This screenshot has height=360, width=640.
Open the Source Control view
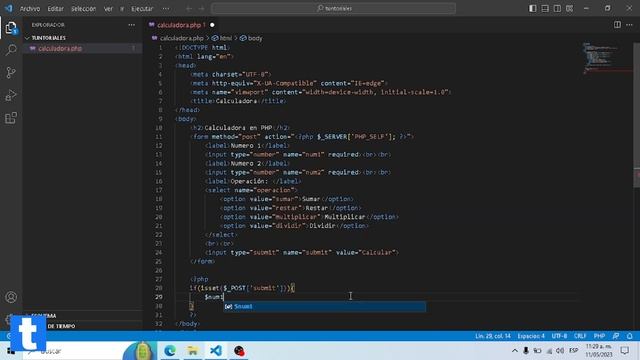pyautogui.click(x=11, y=73)
